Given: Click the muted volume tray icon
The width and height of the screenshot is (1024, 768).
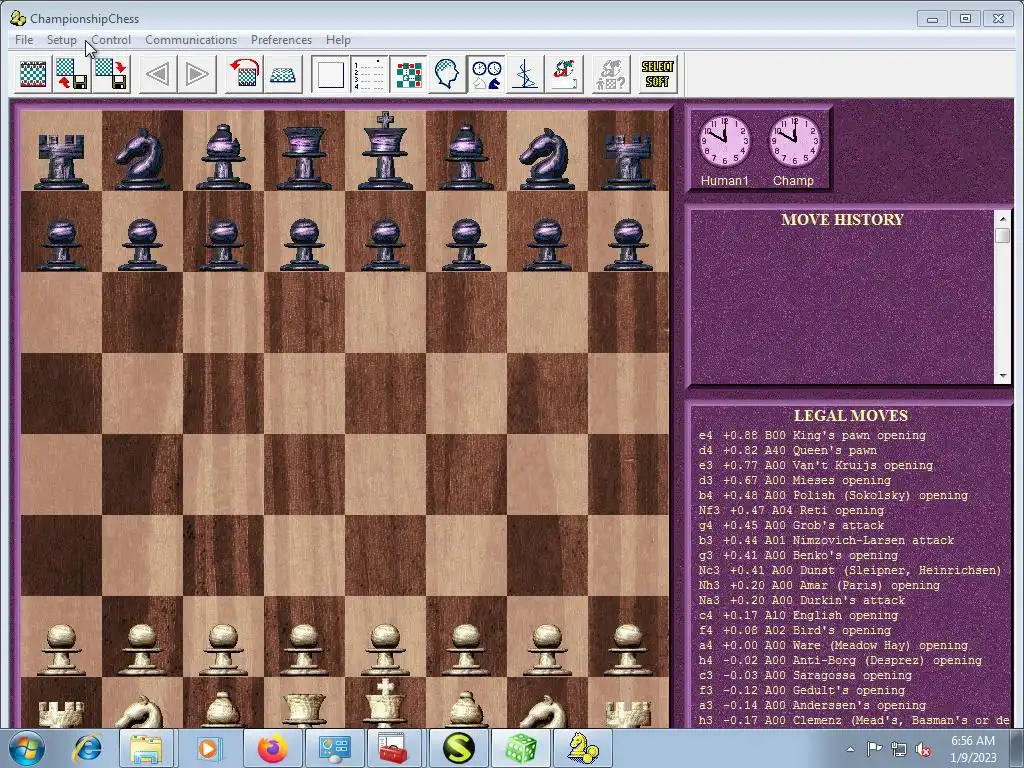Looking at the screenshot, I should [923, 750].
